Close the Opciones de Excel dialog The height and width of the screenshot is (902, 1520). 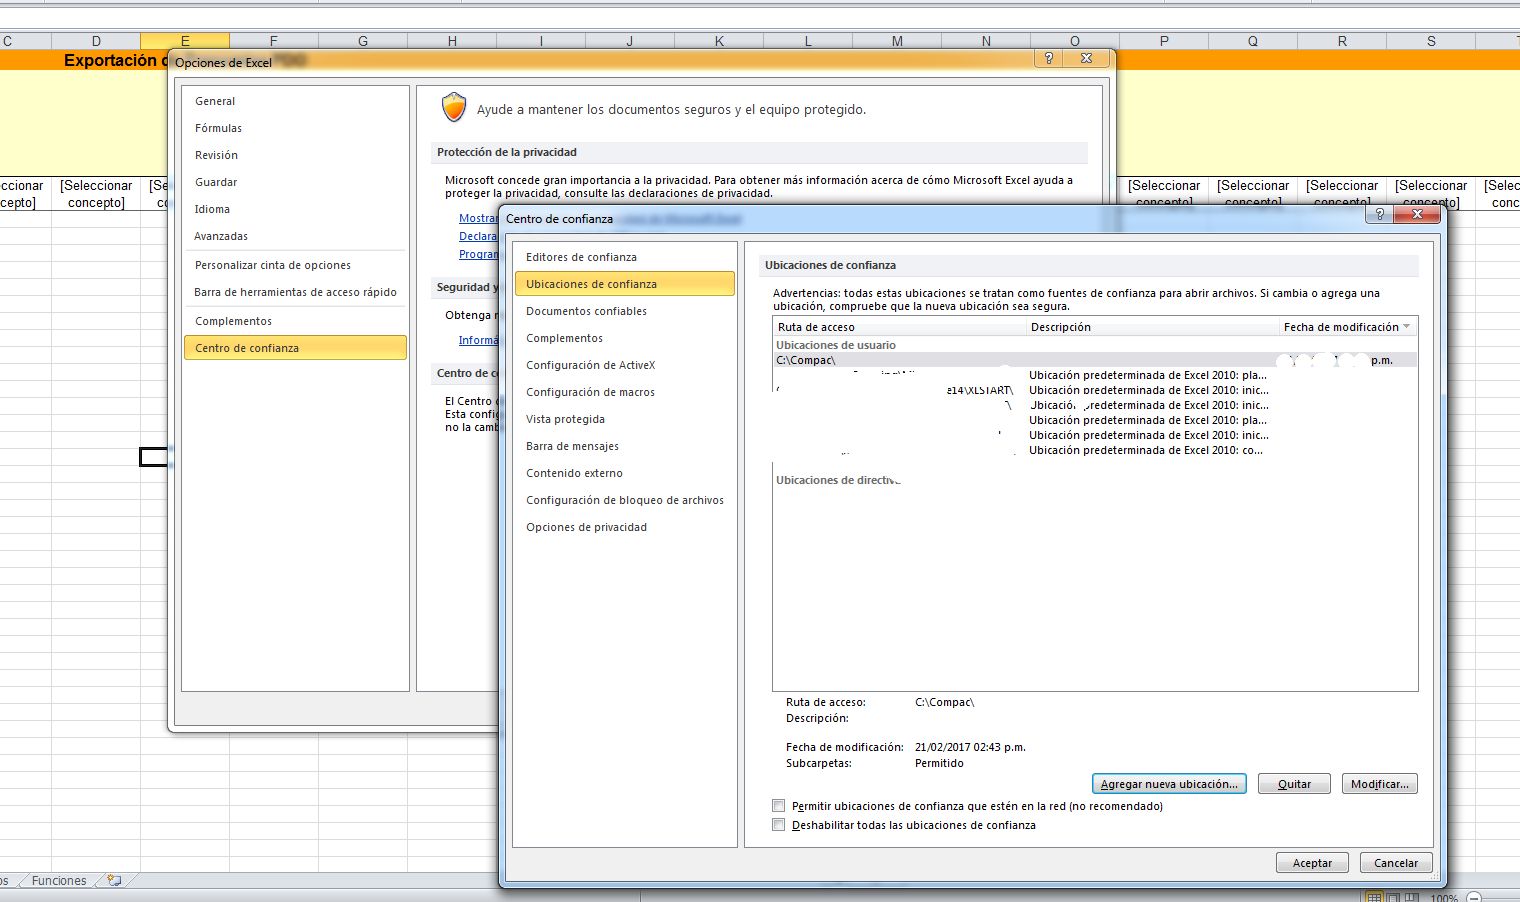click(1086, 58)
